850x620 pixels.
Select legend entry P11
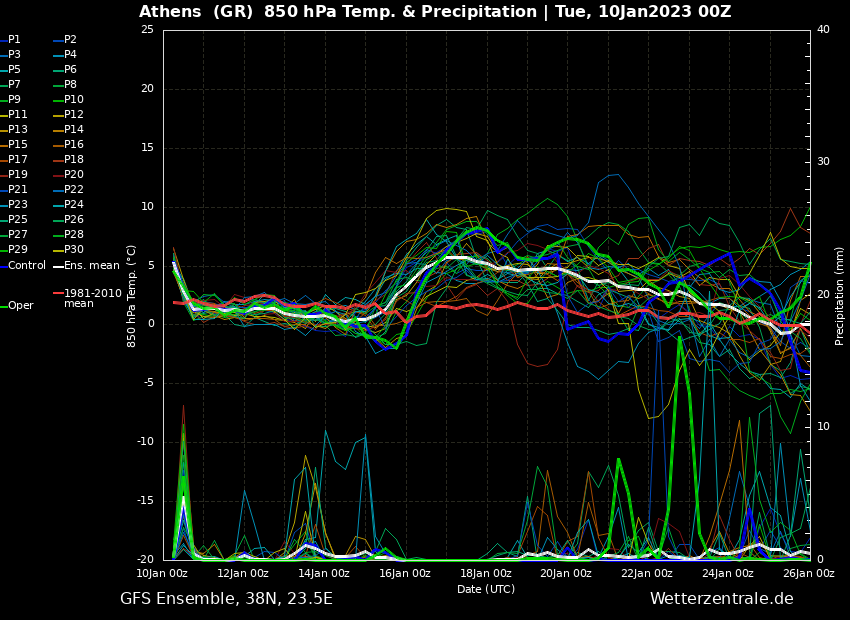coord(14,115)
